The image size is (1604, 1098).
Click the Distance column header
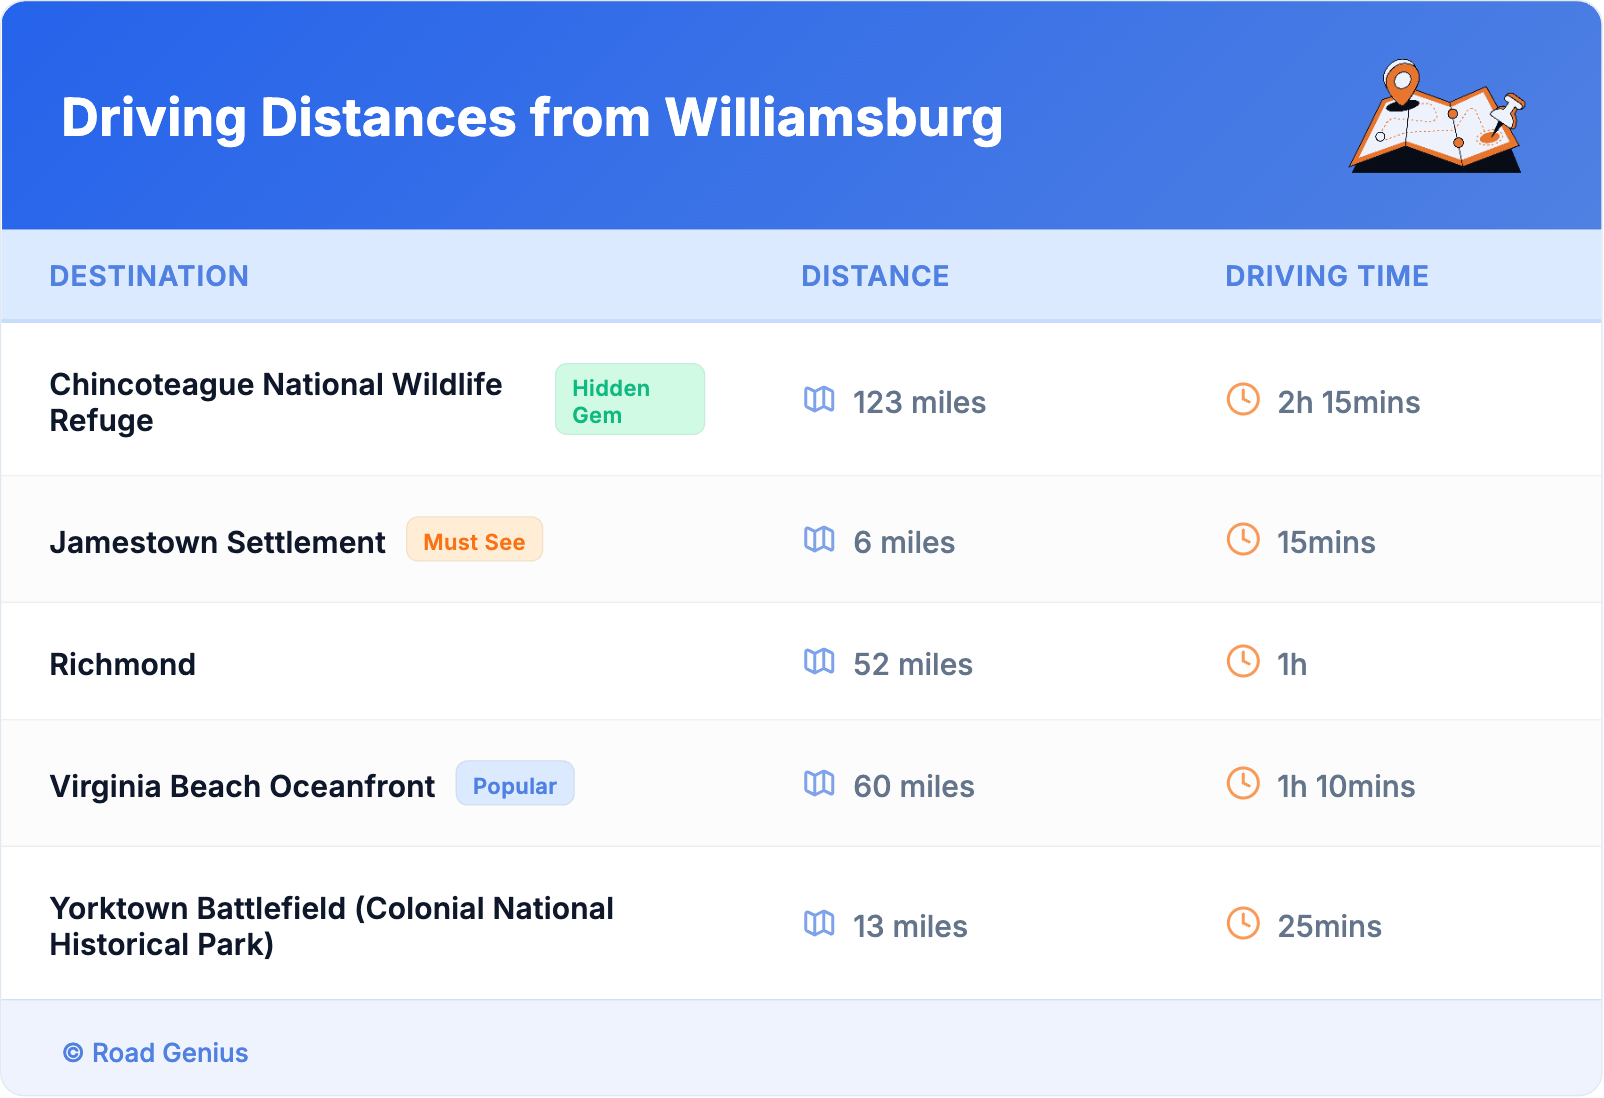(875, 276)
